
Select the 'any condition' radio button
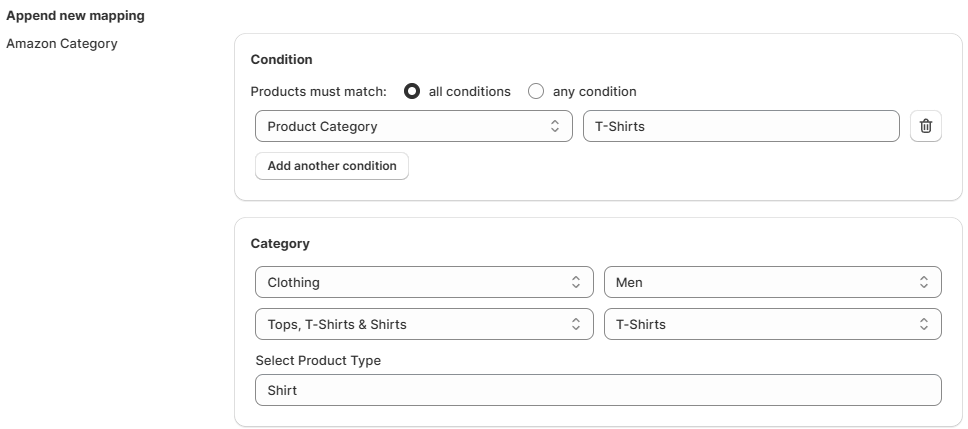536,91
